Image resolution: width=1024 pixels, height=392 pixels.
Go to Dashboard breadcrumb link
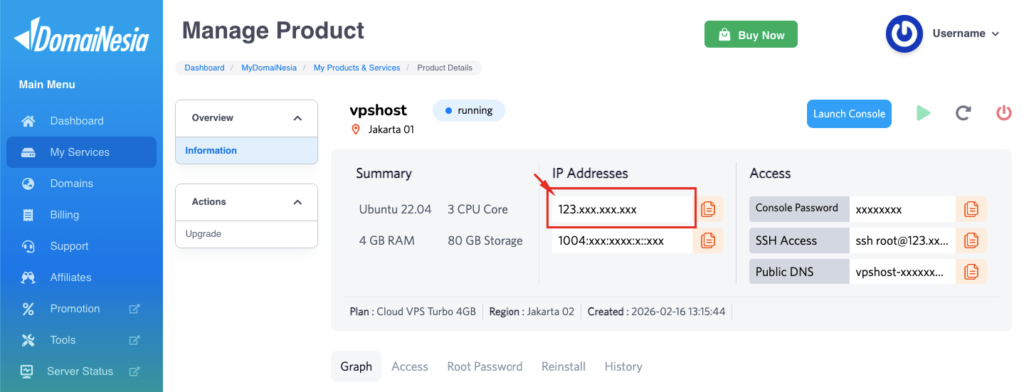click(204, 67)
